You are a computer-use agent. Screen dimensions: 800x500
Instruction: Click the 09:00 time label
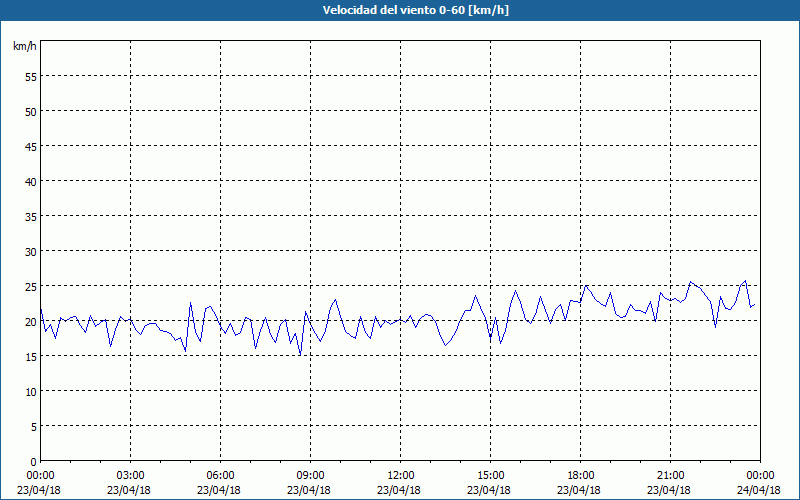(310, 476)
